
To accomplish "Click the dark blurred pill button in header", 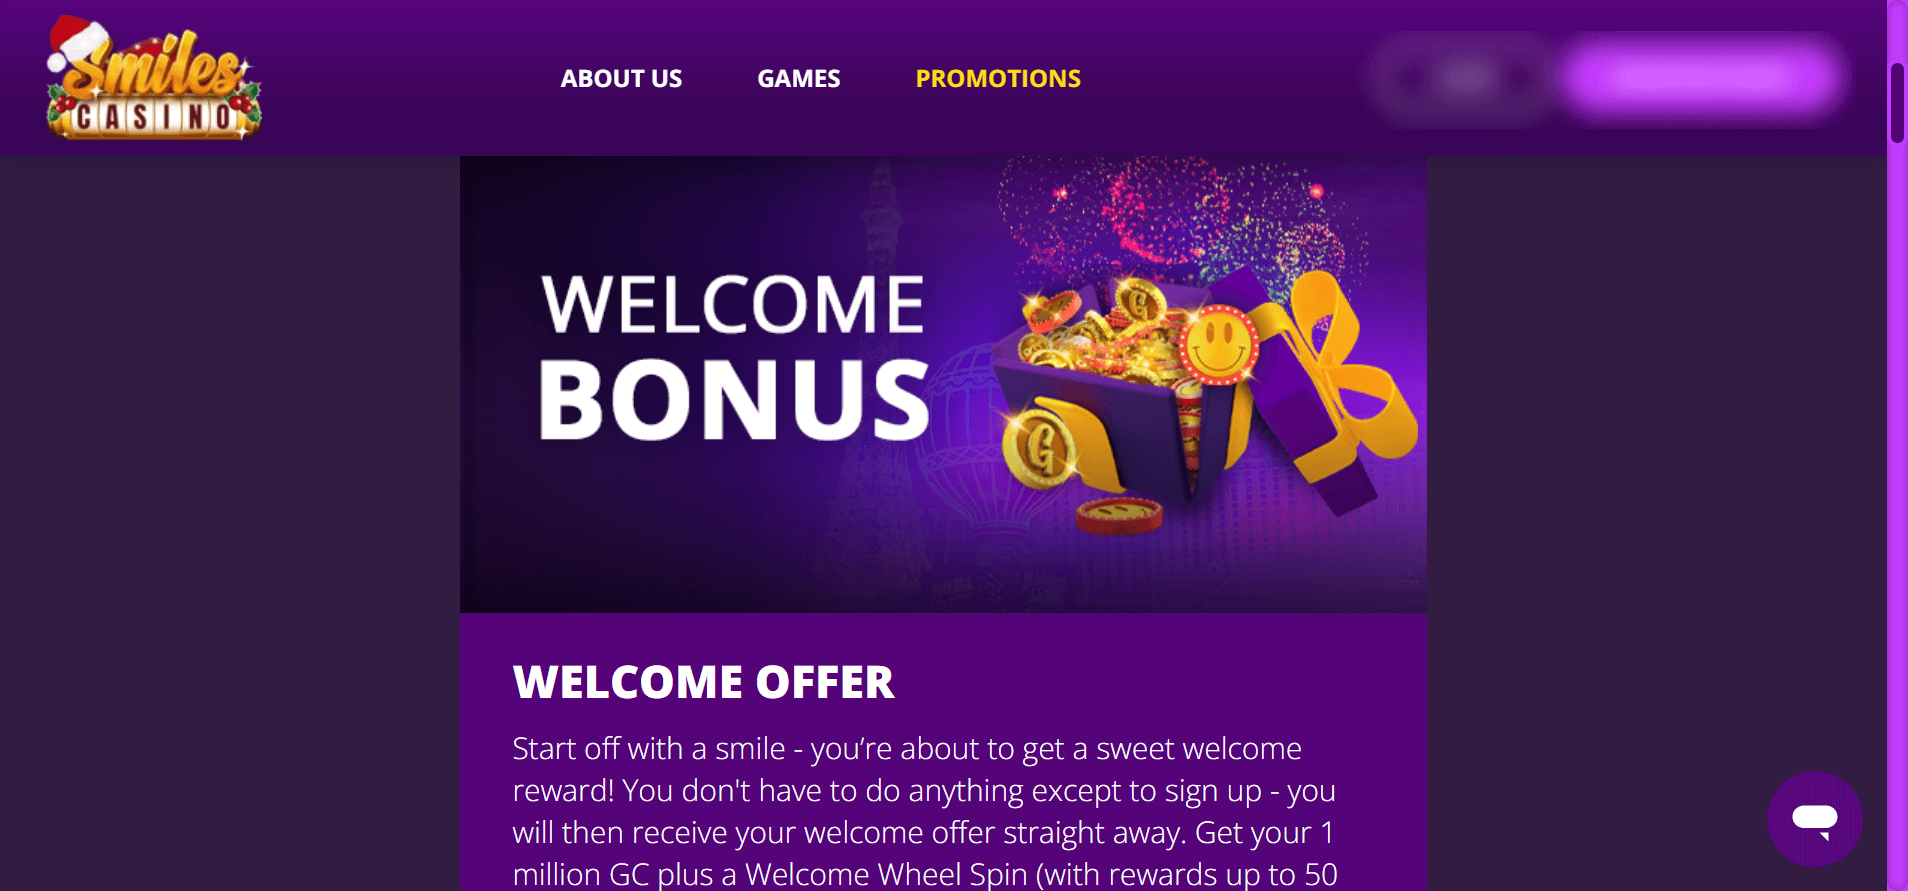I will pos(1464,78).
